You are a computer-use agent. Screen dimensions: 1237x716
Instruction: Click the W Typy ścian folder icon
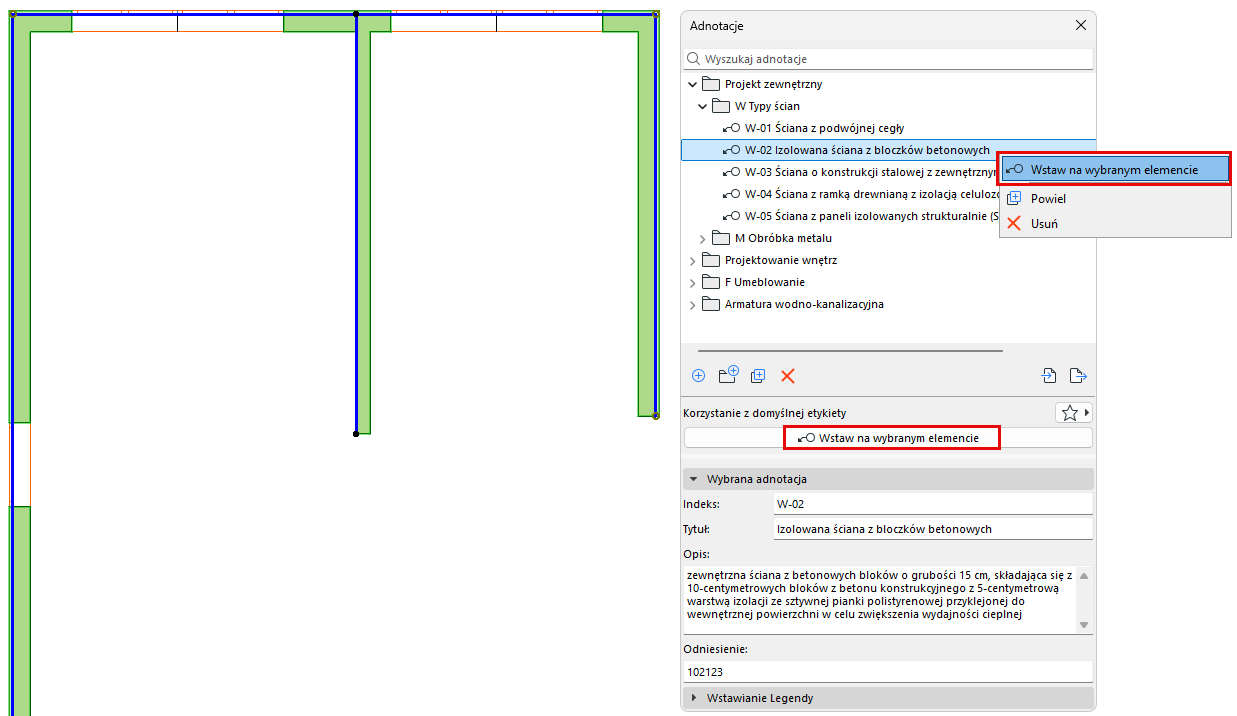(721, 106)
